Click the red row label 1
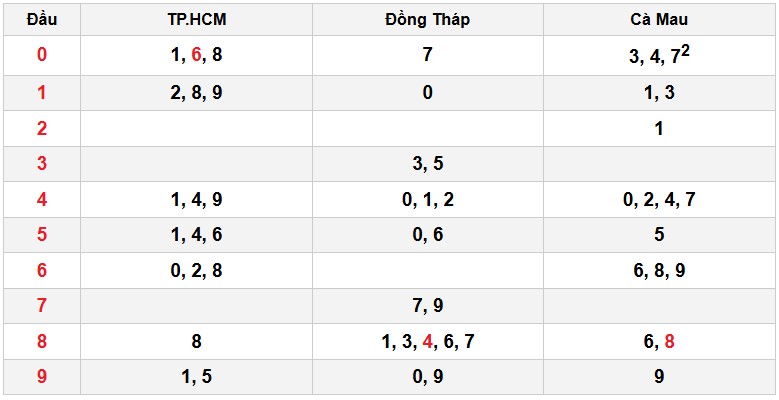Viewport: 779px width, 400px height. point(41,93)
